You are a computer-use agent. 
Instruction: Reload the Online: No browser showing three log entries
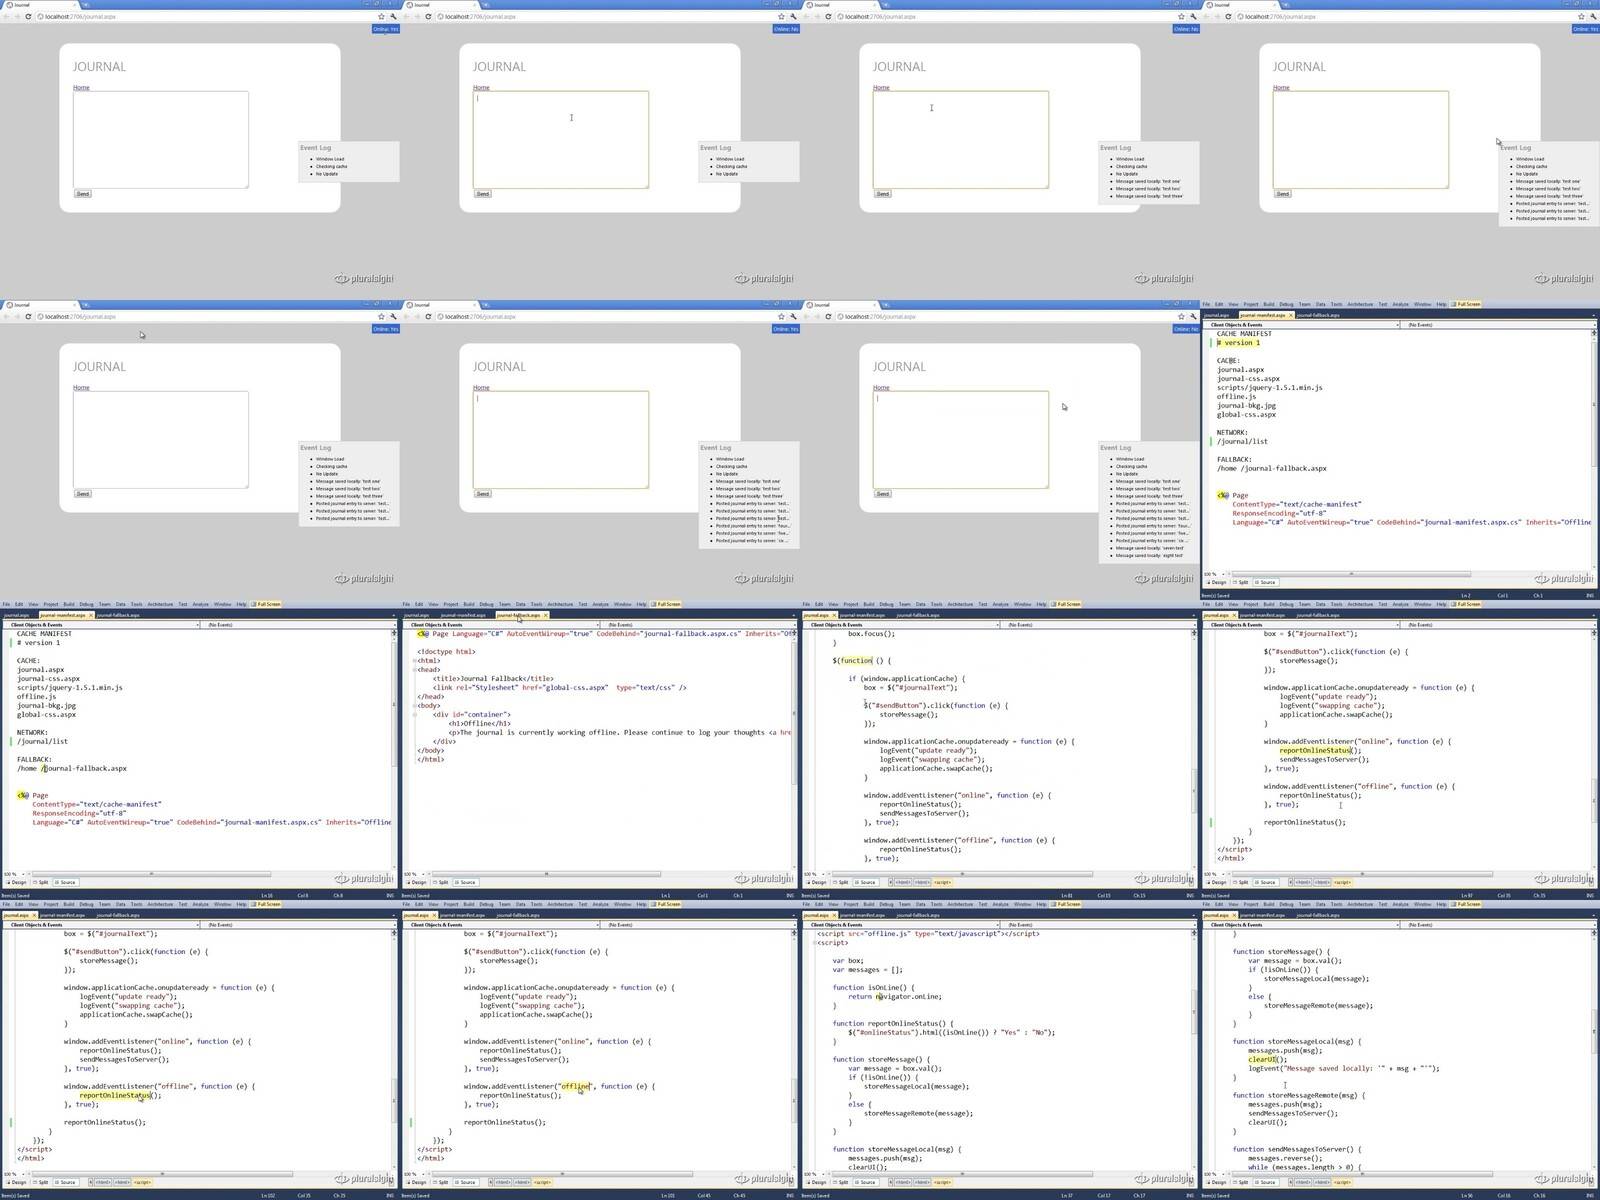[428, 16]
